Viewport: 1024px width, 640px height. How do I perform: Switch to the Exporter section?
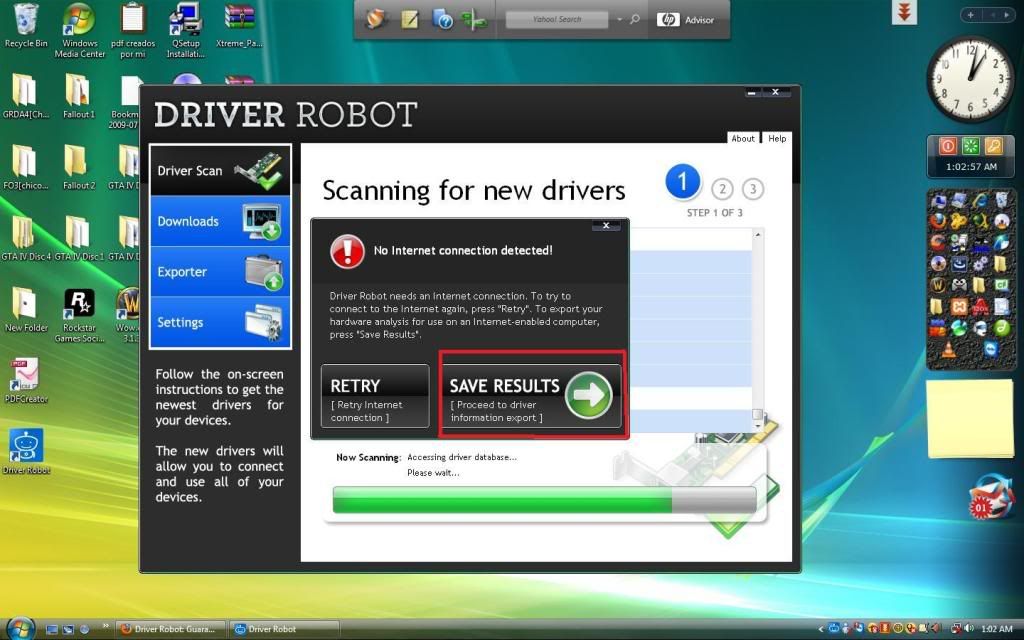[221, 272]
